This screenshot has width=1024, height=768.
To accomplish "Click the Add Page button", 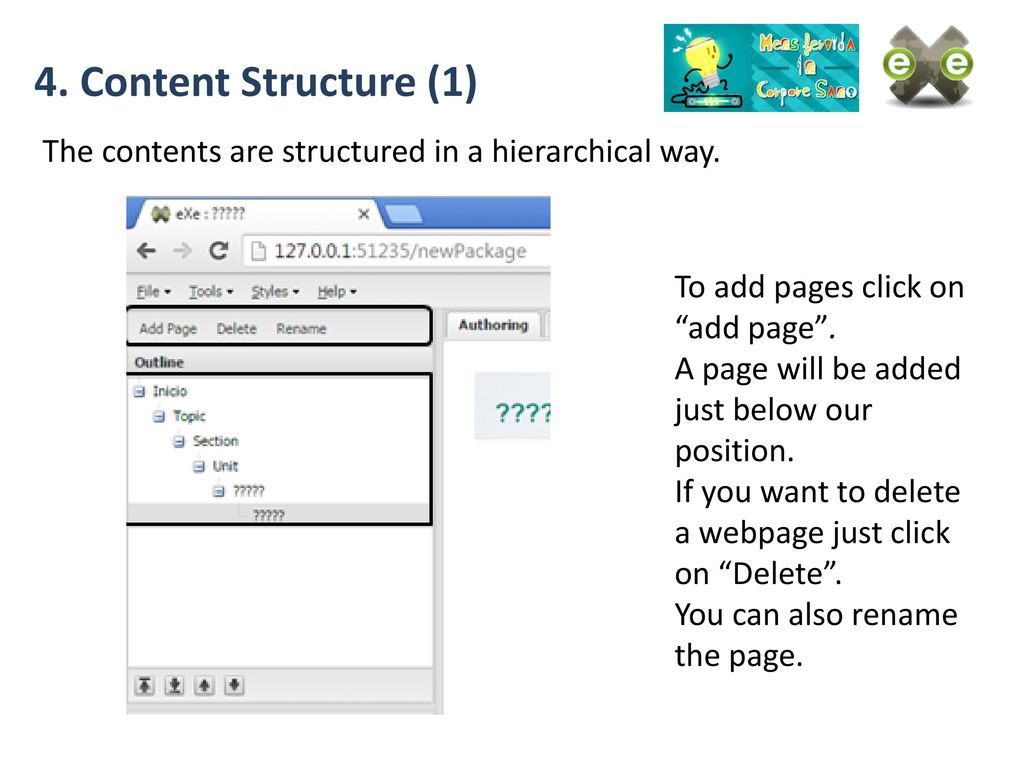I will point(168,328).
